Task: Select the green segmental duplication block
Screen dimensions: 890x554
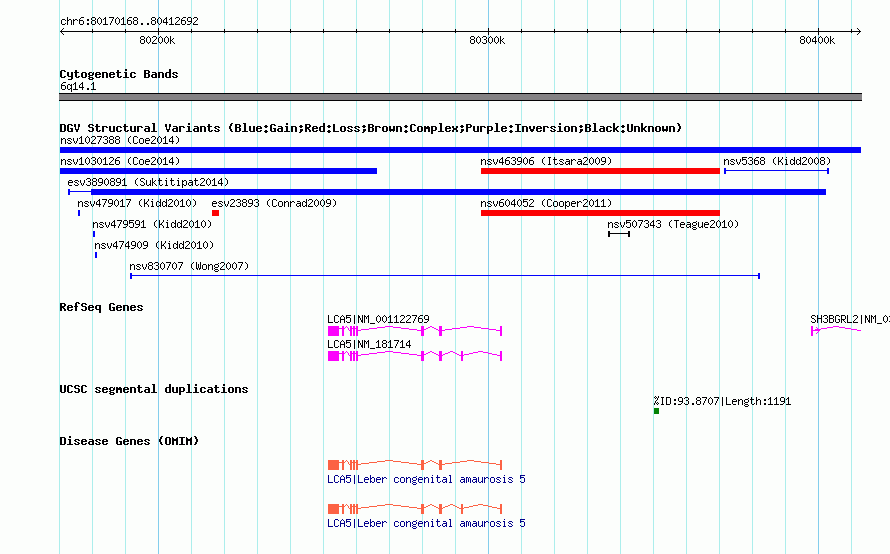Action: (x=656, y=411)
